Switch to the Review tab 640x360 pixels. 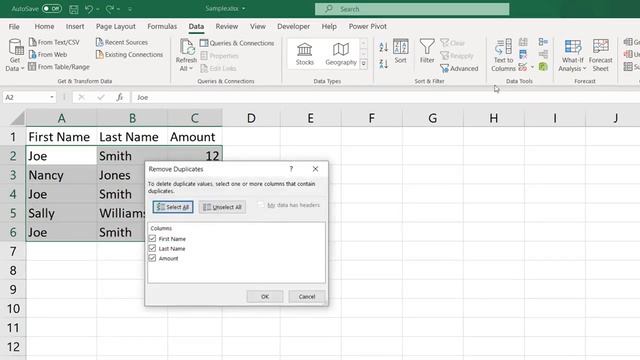[x=227, y=27]
